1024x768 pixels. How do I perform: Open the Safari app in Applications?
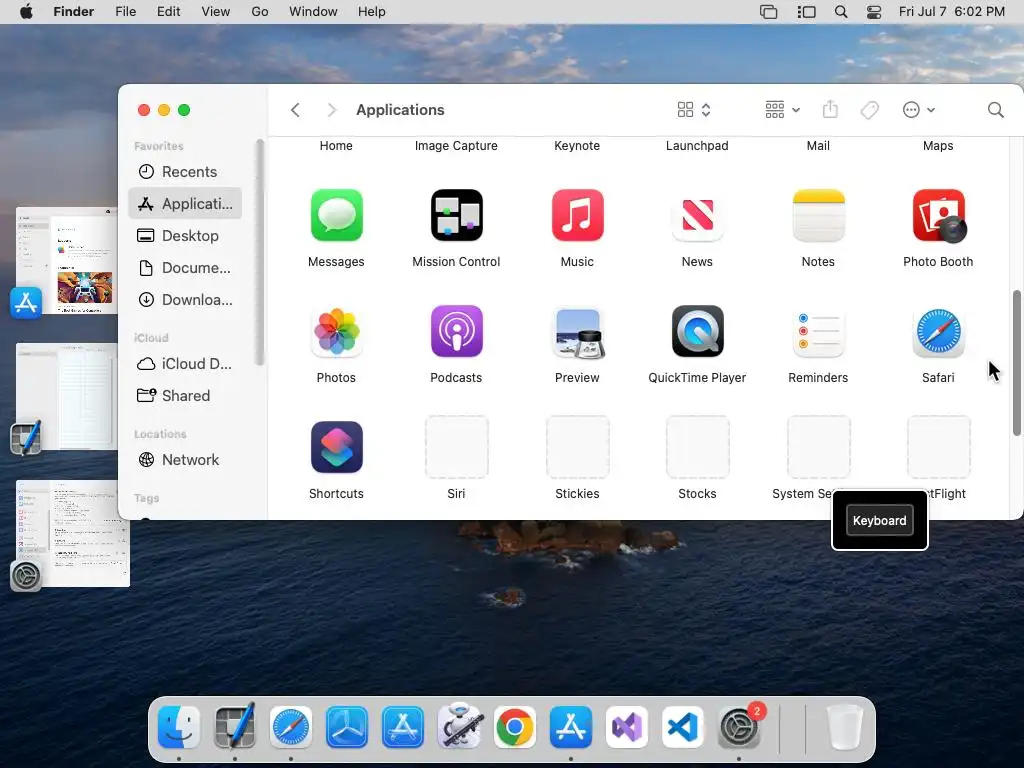(x=938, y=333)
